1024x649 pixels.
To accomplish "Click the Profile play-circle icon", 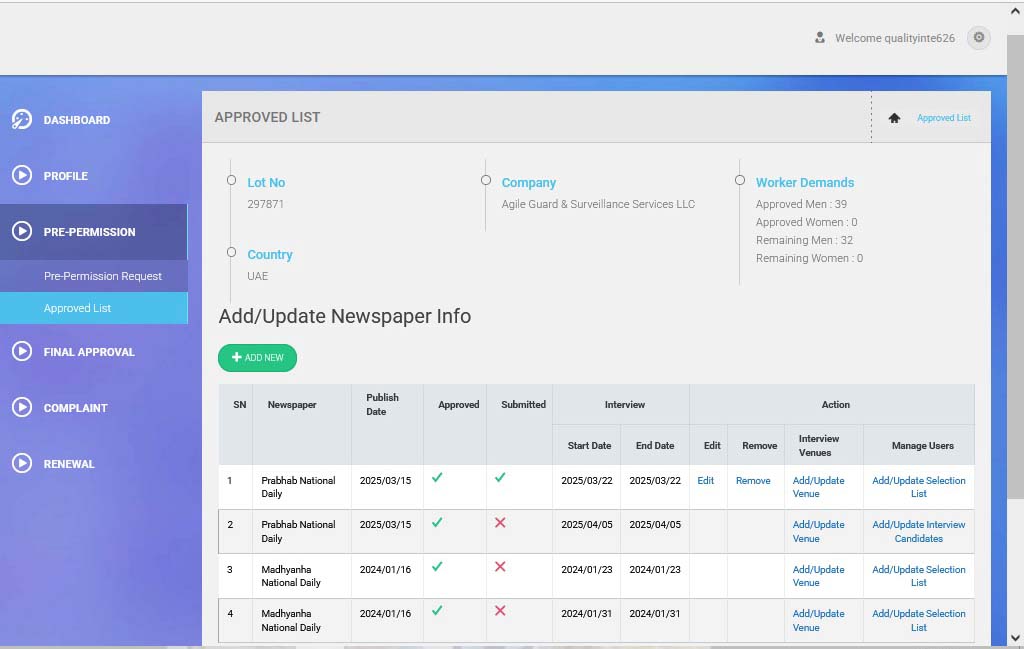I will pyautogui.click(x=21, y=176).
